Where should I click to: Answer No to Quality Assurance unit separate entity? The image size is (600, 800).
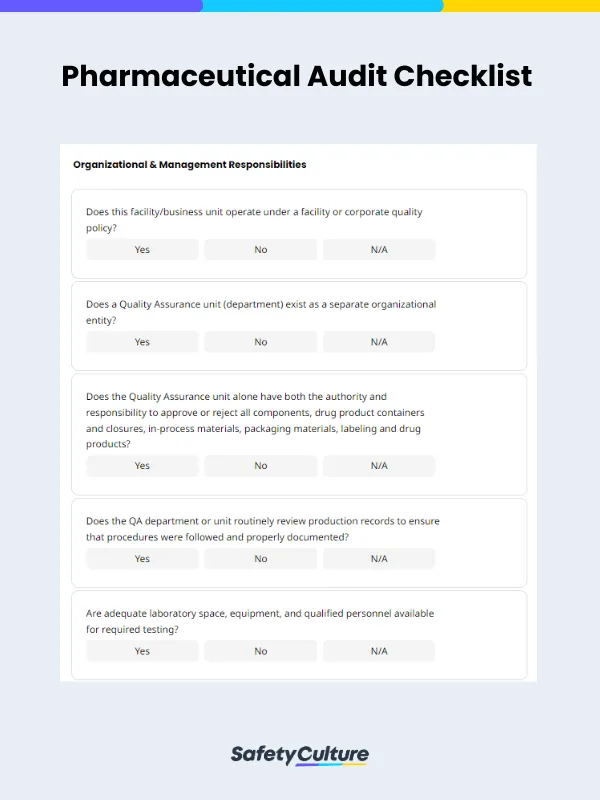pos(261,342)
